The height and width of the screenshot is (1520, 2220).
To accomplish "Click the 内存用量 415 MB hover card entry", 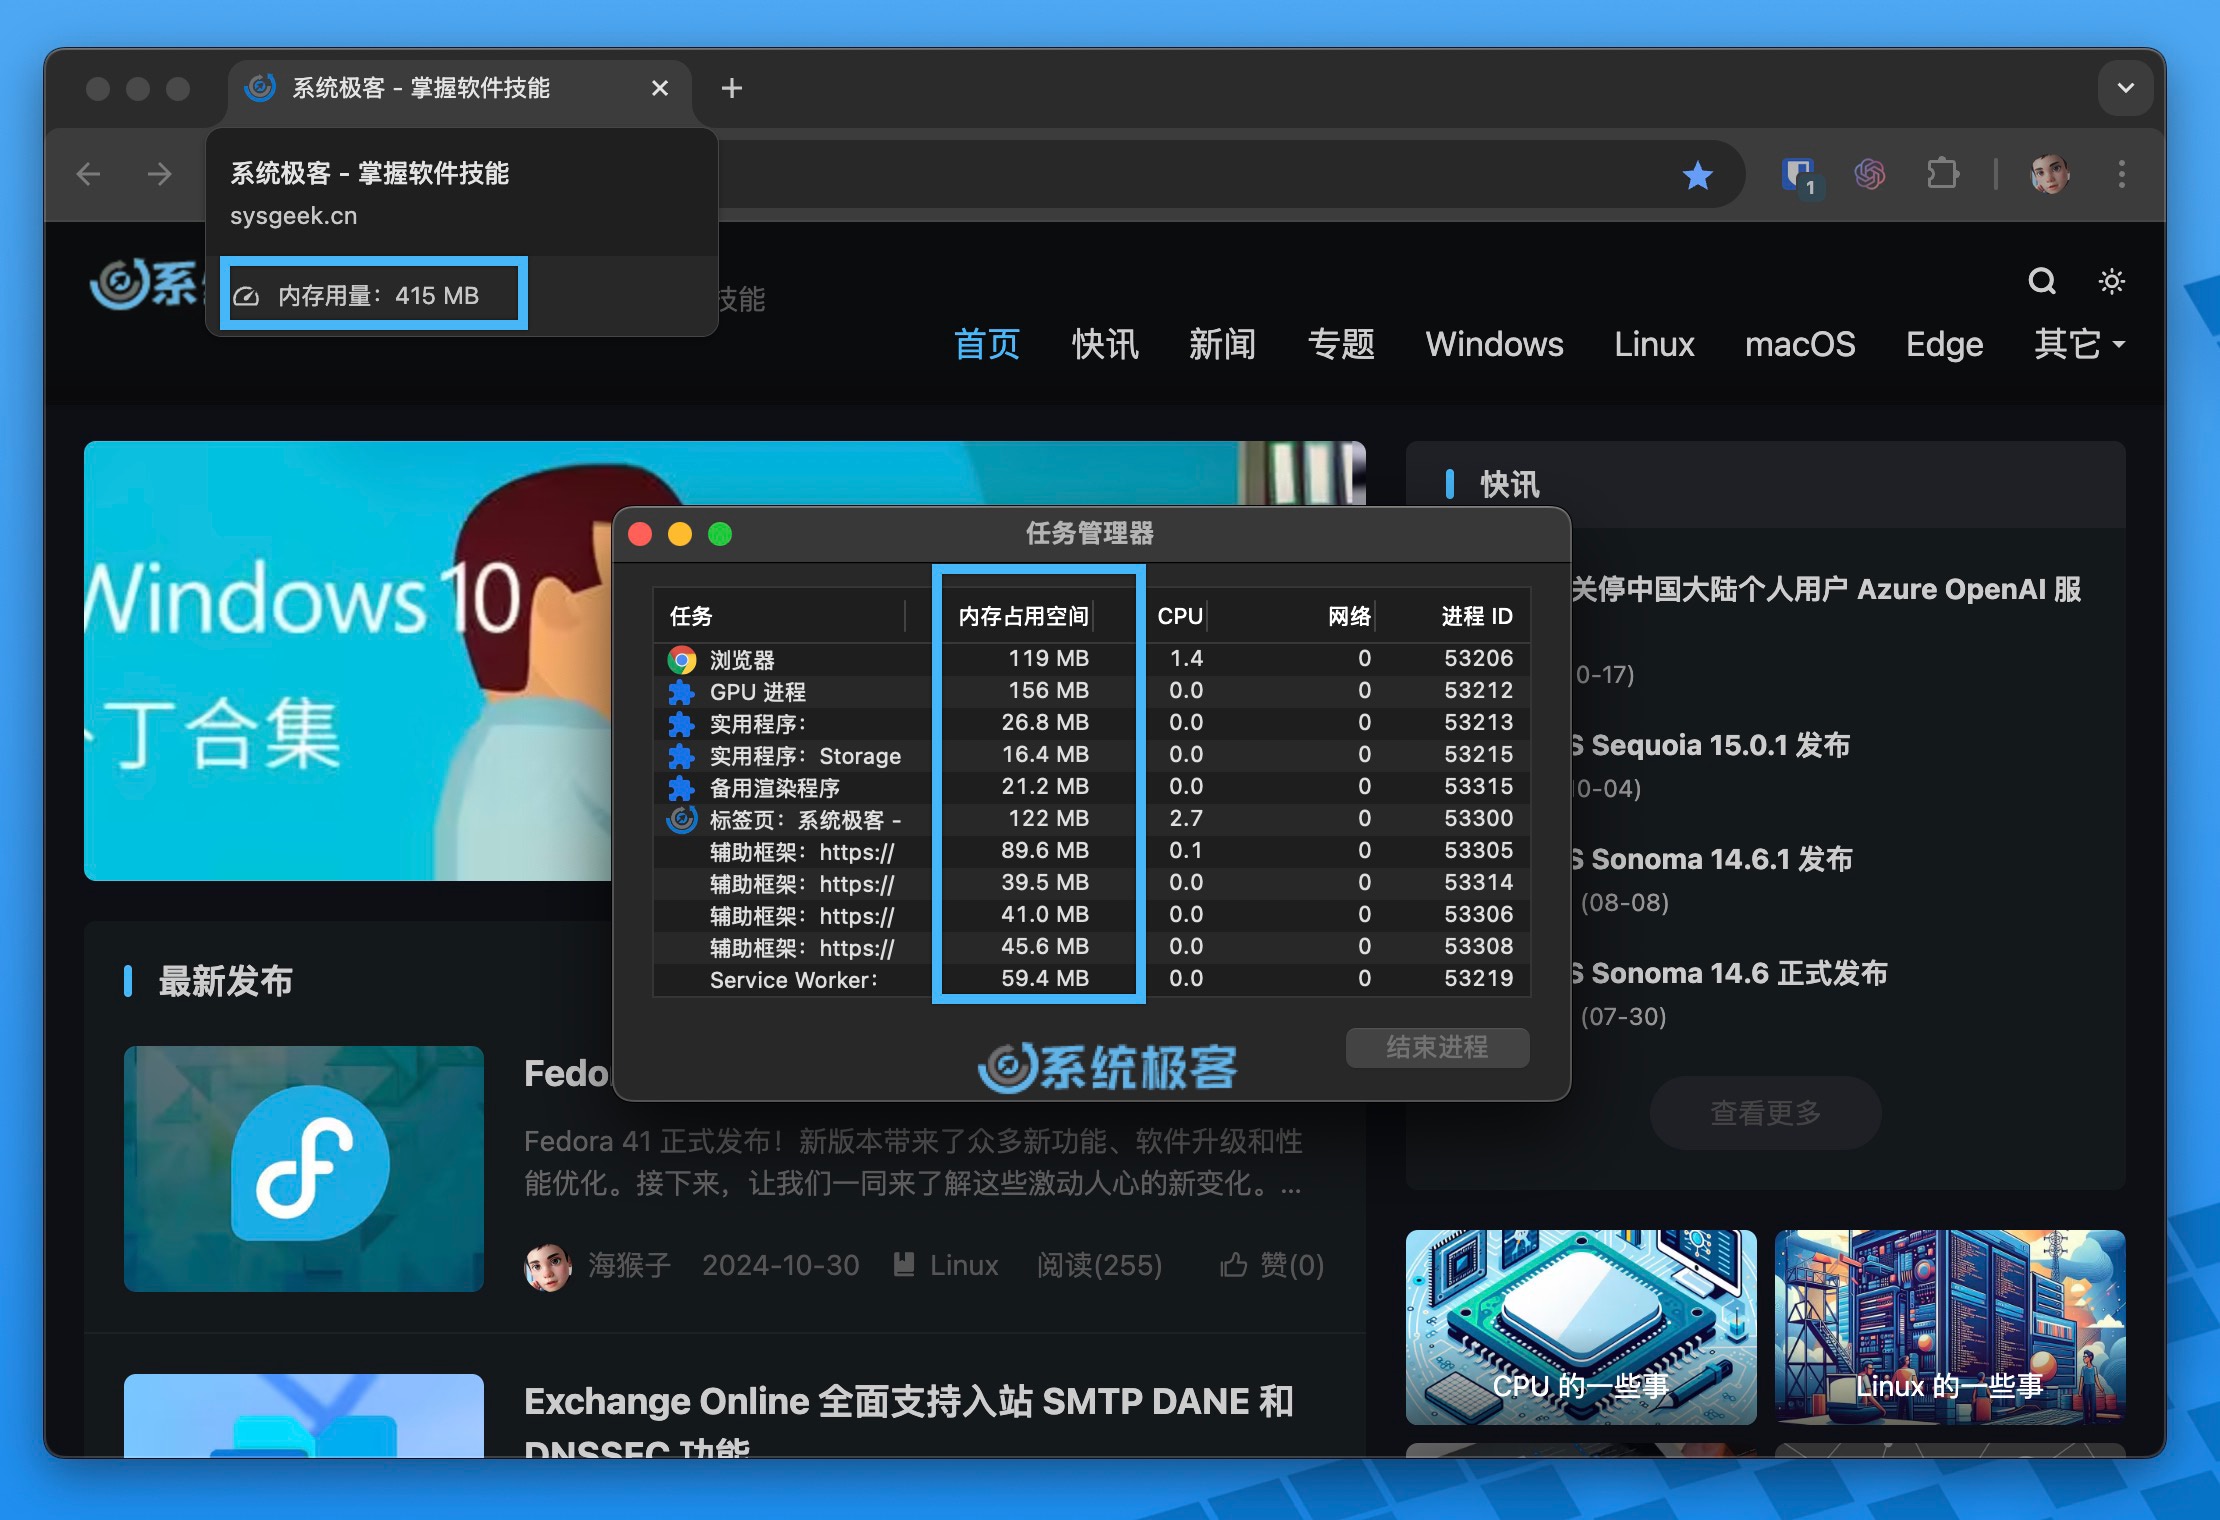I will click(373, 295).
